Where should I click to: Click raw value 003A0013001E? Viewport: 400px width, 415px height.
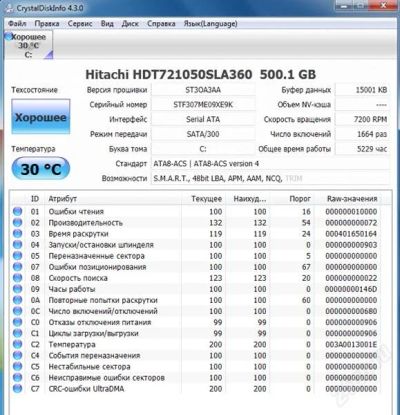point(351,344)
